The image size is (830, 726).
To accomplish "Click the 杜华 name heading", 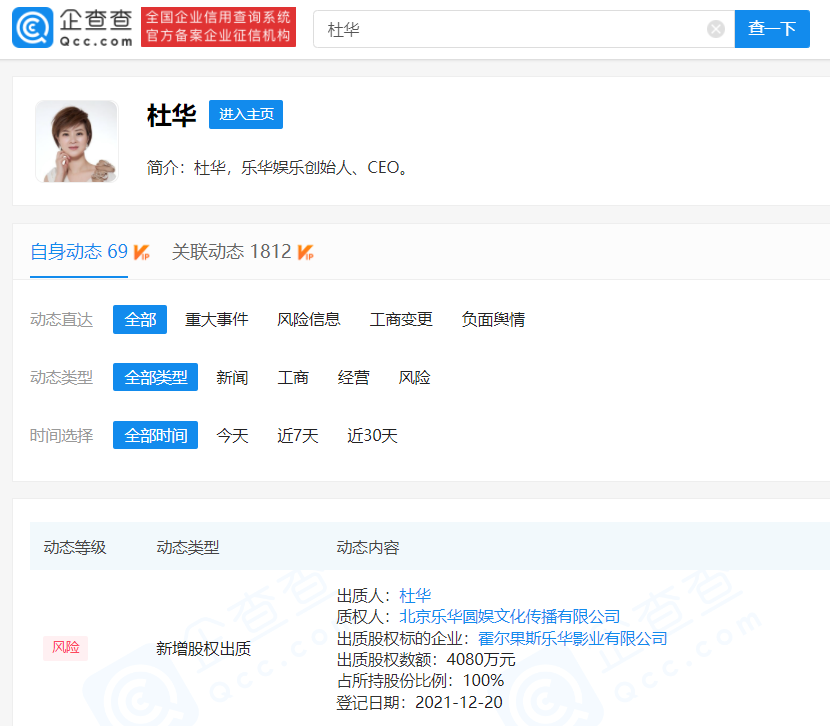I will pos(172,115).
